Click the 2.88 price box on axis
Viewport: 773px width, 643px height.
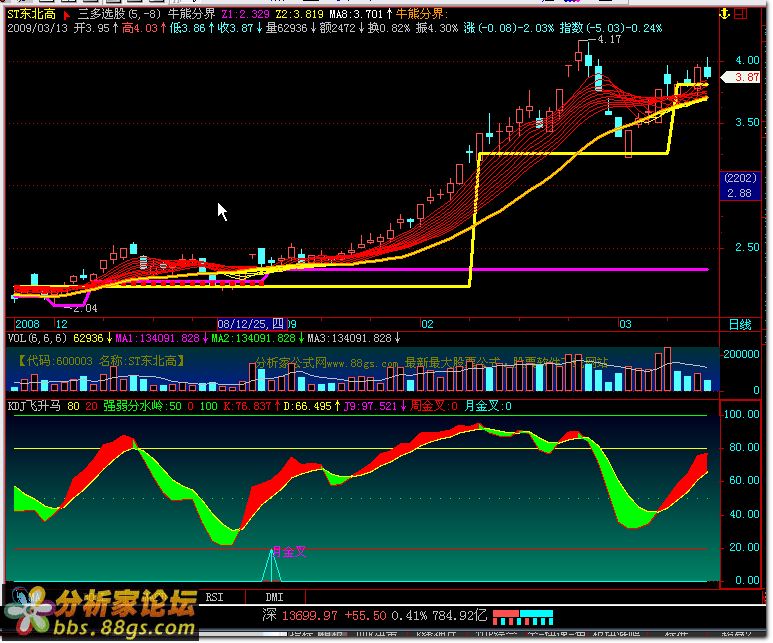pyautogui.click(x=738, y=193)
